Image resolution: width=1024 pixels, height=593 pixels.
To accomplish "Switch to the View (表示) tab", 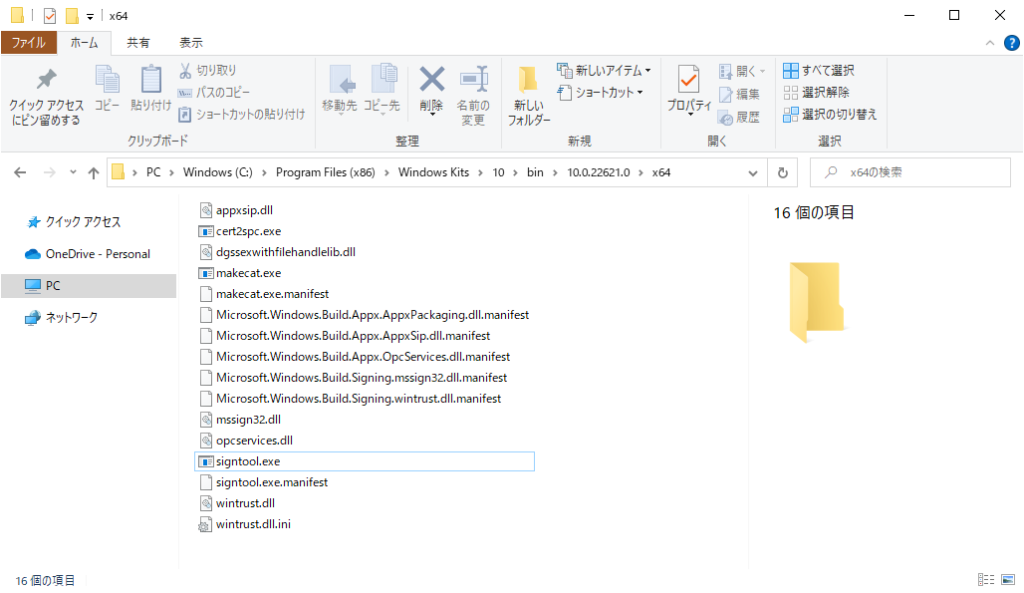I will (191, 43).
